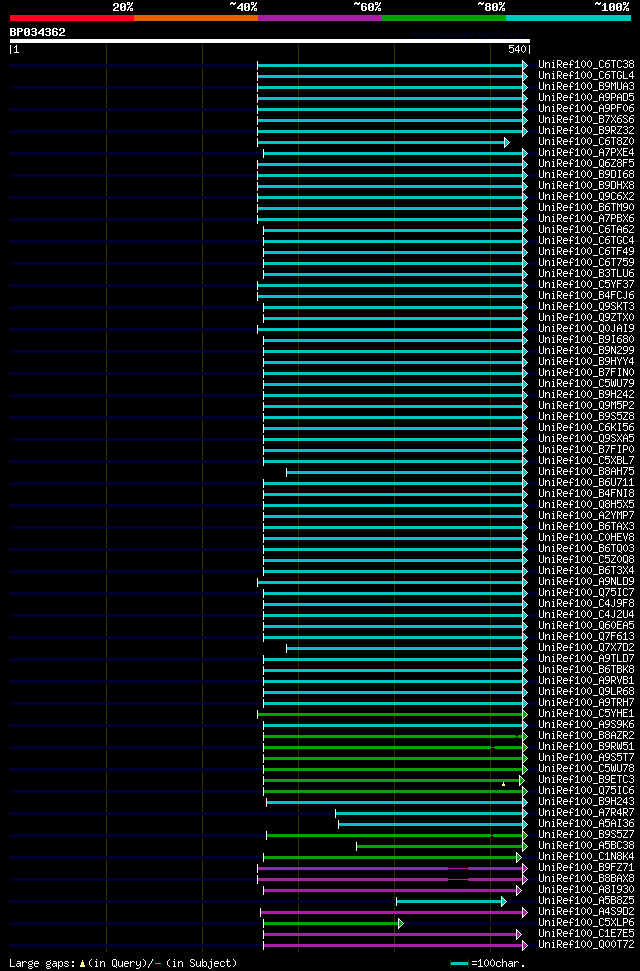The image size is (640, 971).
Task: Select hit label UniRef100_Q9LR68
Action: click(586, 693)
